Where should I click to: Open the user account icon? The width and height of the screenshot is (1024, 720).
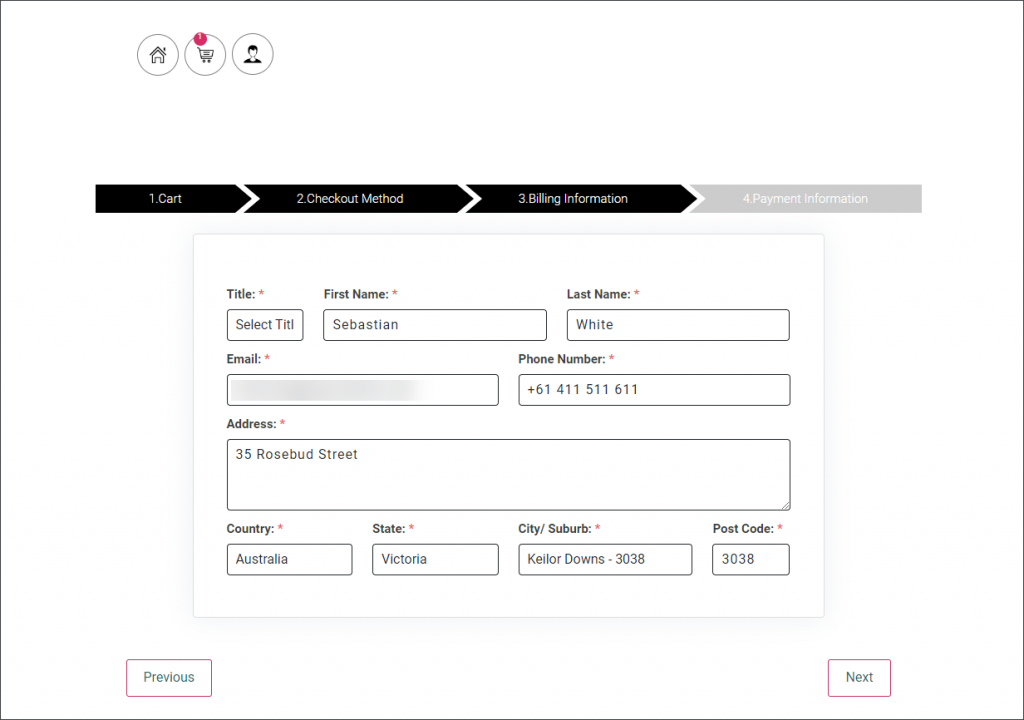pyautogui.click(x=253, y=54)
